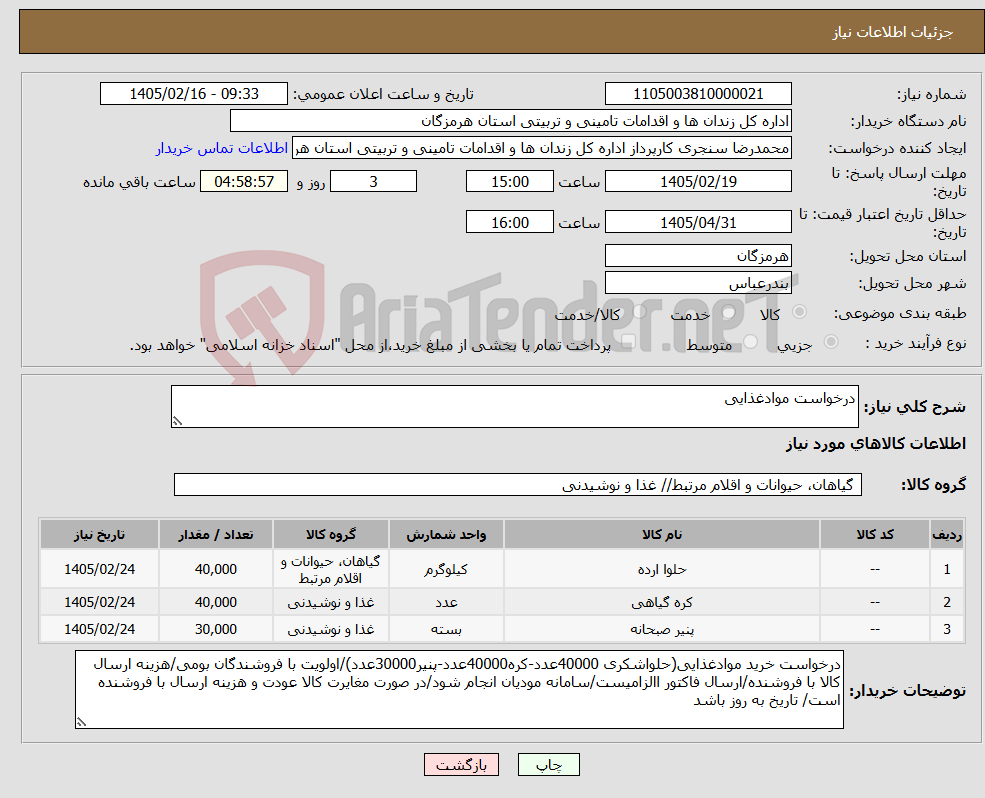Click the remaining days field showing 3
This screenshot has height=798, width=985.
click(373, 182)
